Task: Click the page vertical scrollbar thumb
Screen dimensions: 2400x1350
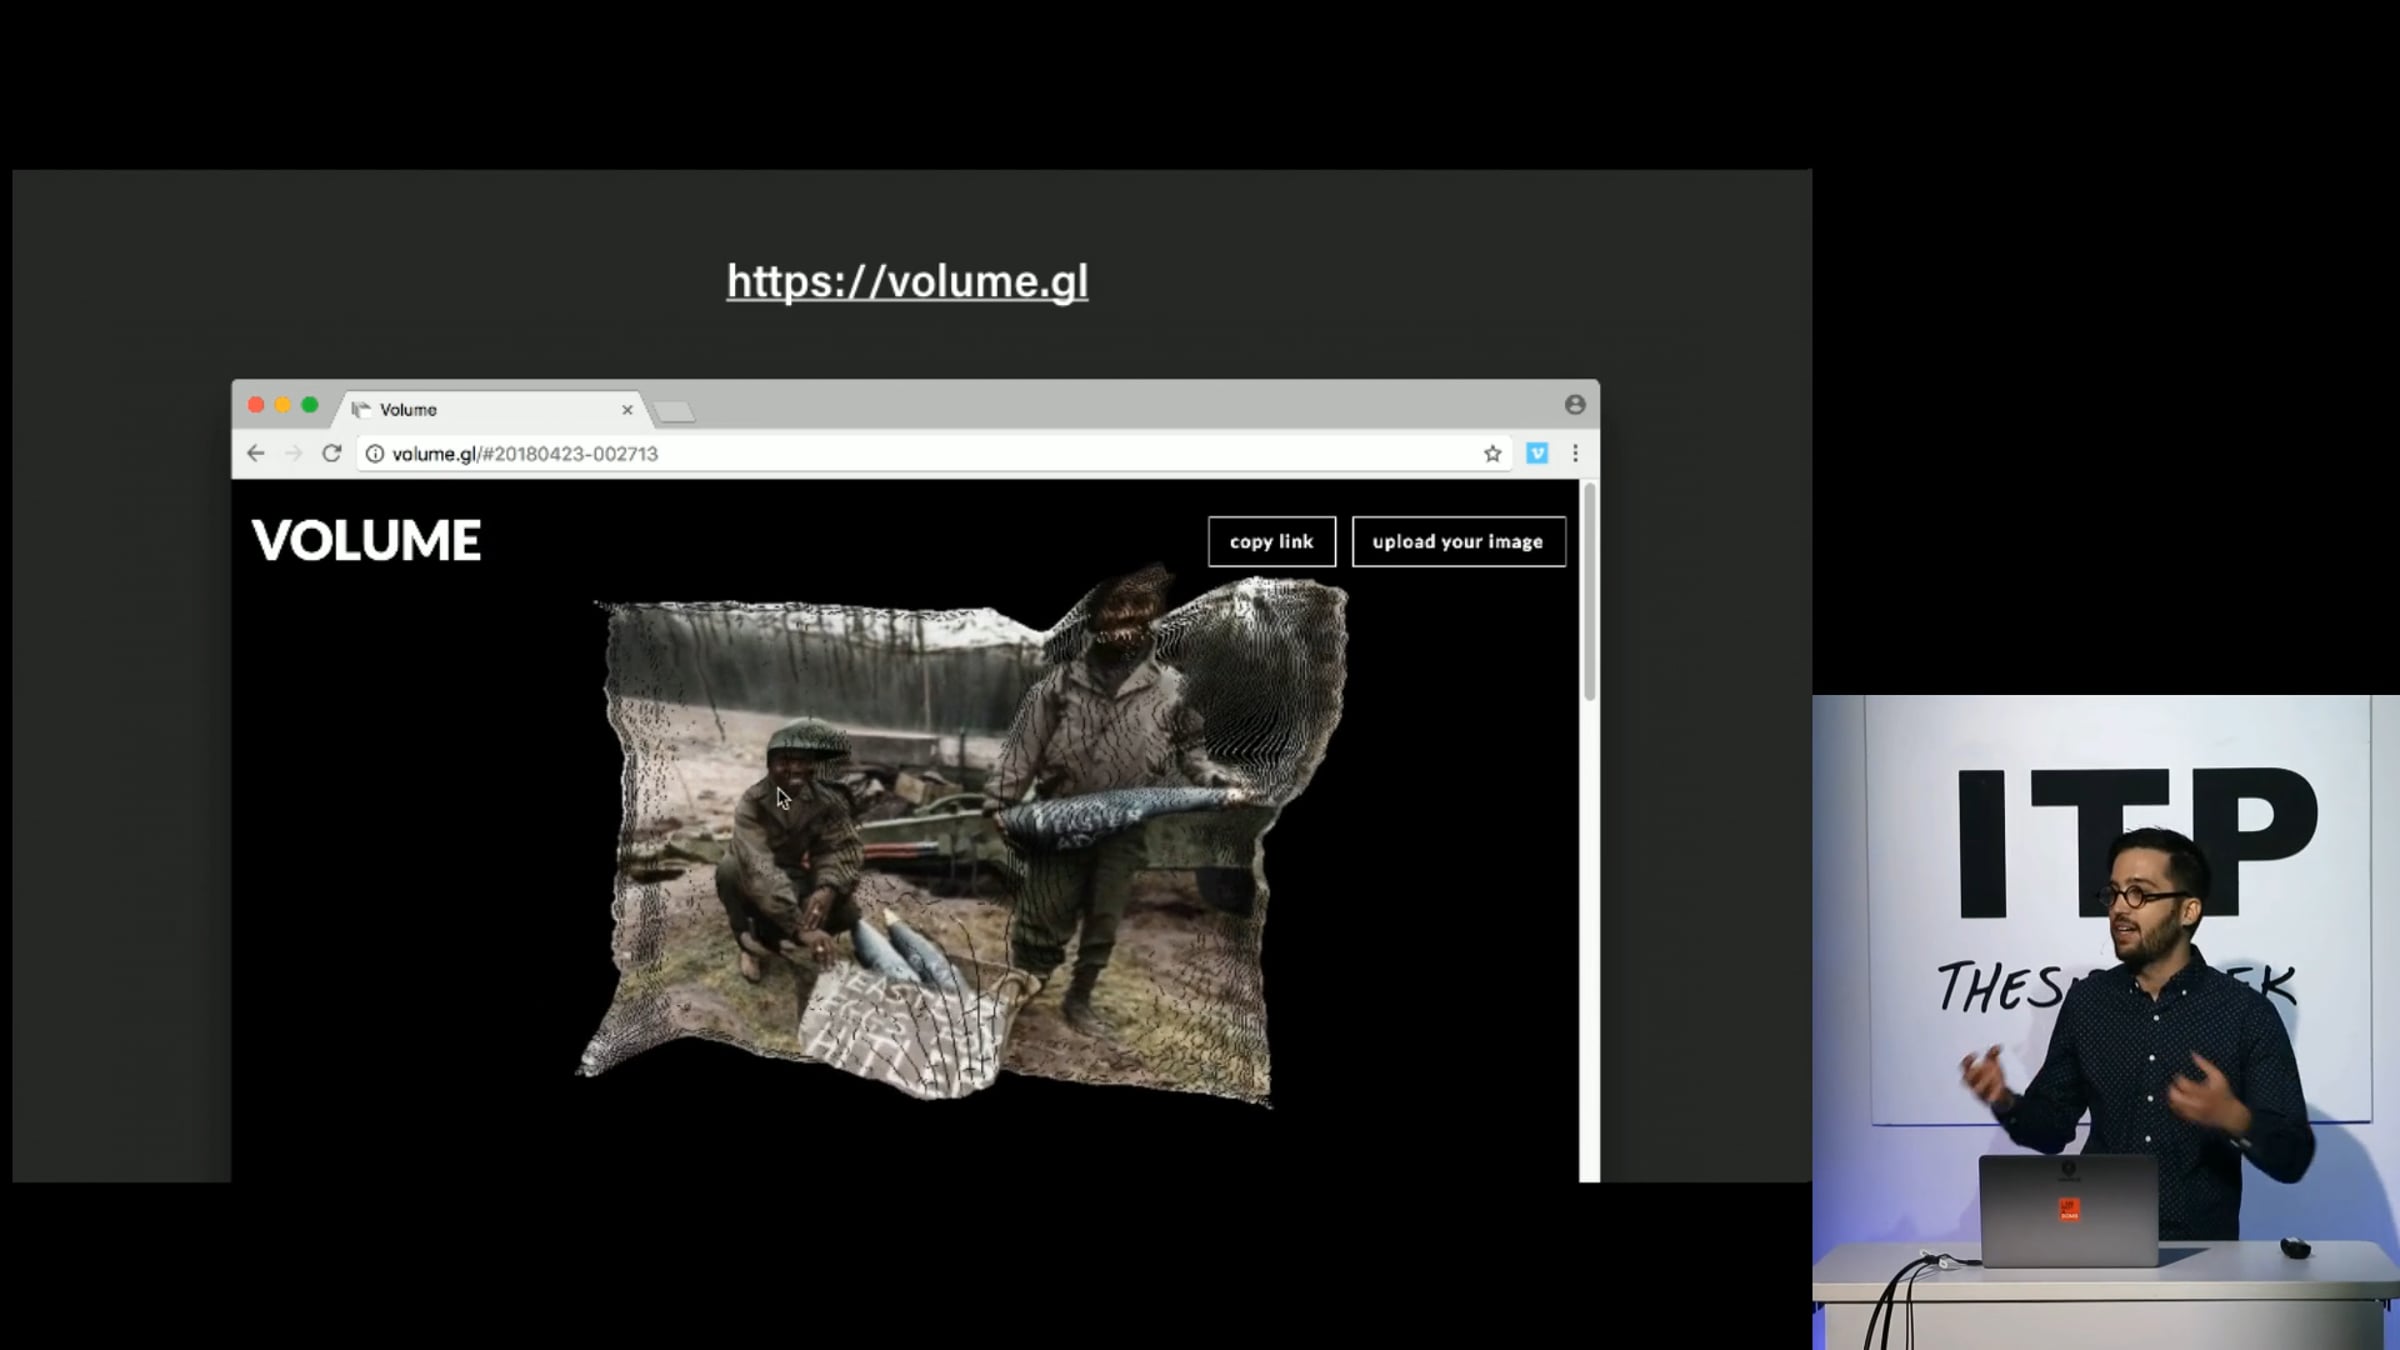Action: (1589, 591)
